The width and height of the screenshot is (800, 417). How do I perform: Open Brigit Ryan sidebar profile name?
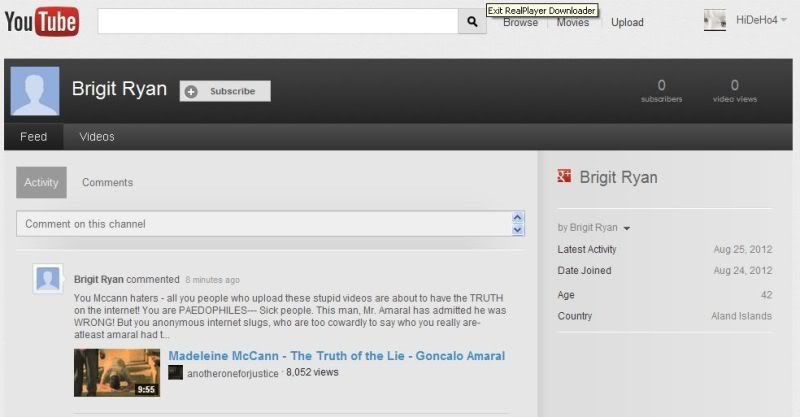click(618, 178)
